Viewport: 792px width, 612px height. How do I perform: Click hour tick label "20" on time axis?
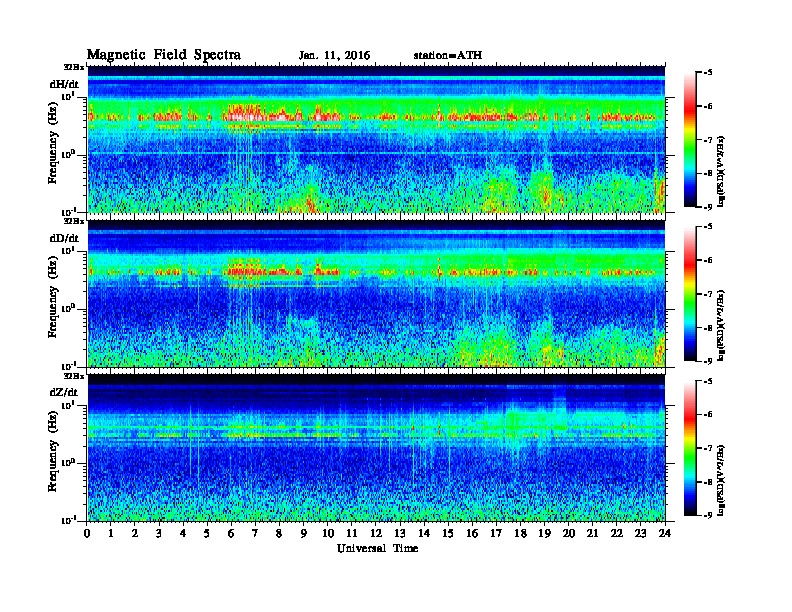click(x=569, y=534)
